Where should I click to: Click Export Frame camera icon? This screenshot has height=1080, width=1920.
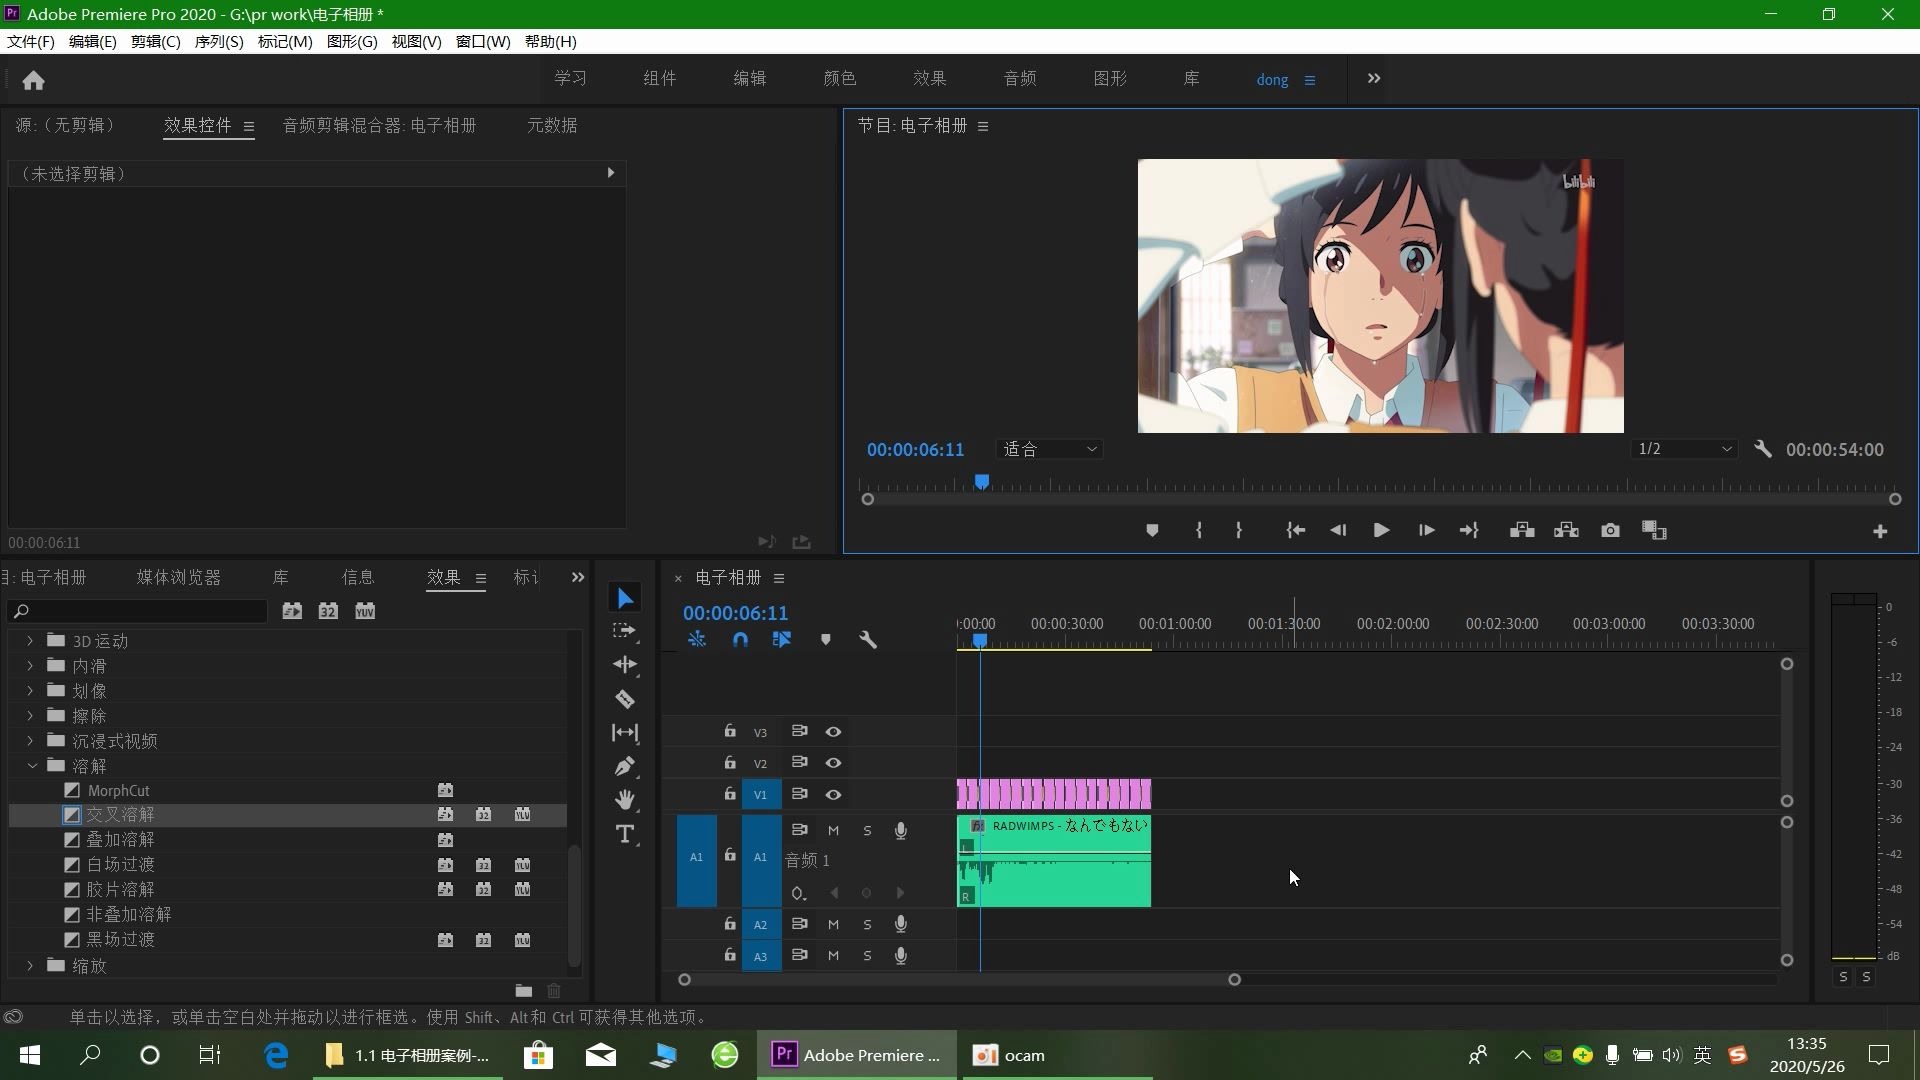[1610, 530]
